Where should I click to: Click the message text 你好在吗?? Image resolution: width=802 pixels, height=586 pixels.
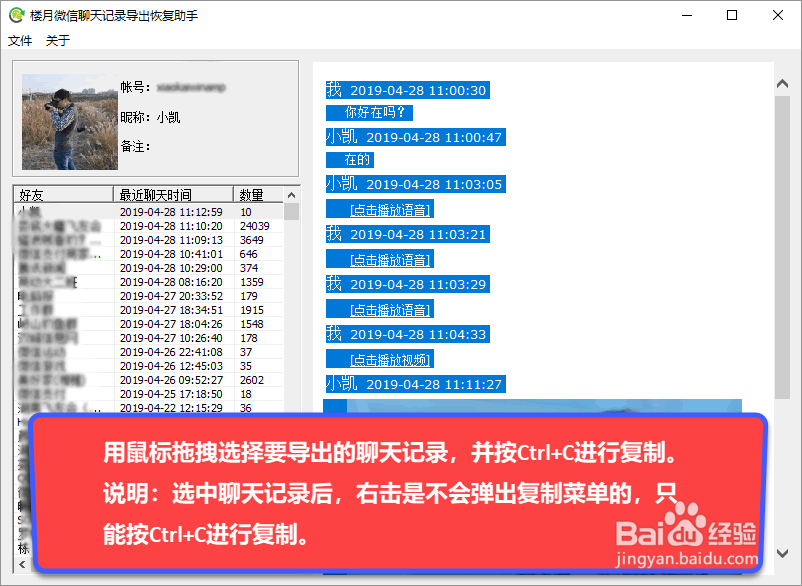tap(374, 112)
